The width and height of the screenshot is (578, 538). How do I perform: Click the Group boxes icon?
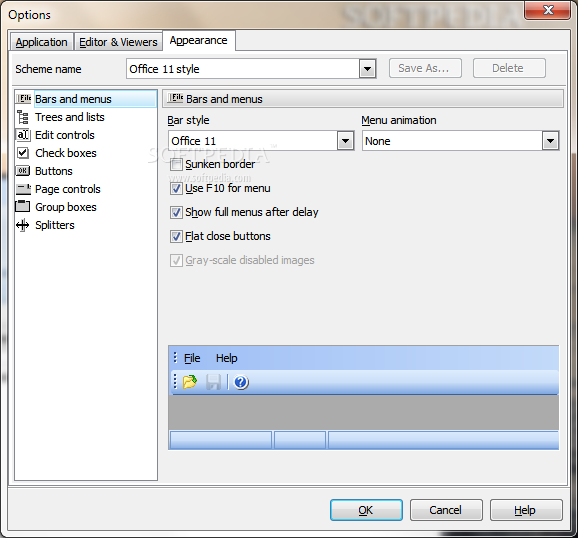click(22, 206)
